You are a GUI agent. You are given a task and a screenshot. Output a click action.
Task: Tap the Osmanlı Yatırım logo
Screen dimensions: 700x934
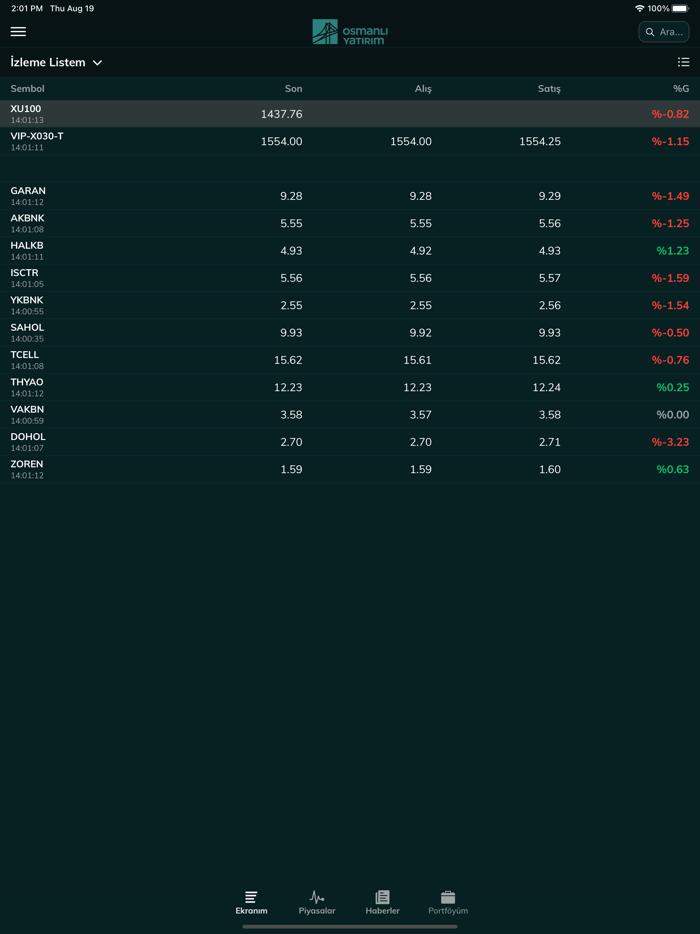[349, 32]
